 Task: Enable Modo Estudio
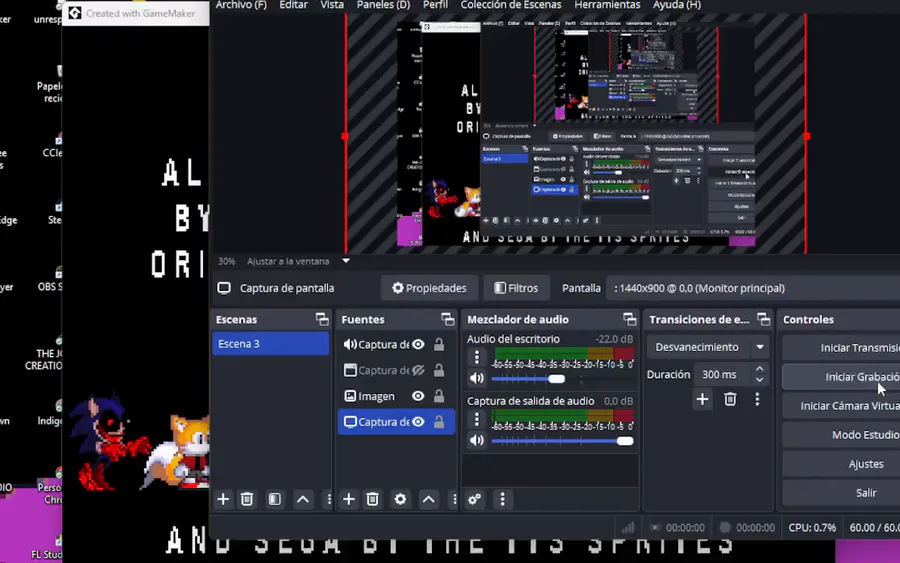pyautogui.click(x=841, y=435)
